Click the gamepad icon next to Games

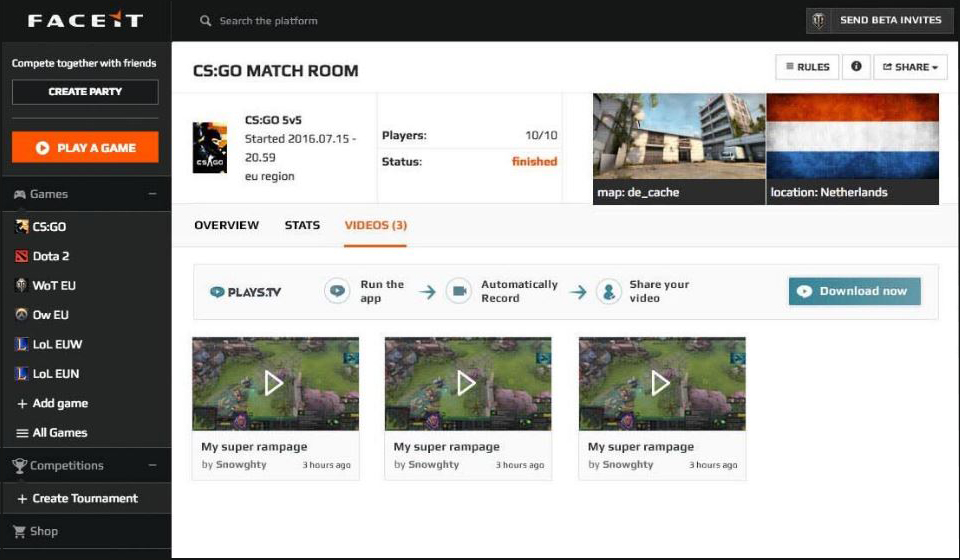tap(20, 194)
